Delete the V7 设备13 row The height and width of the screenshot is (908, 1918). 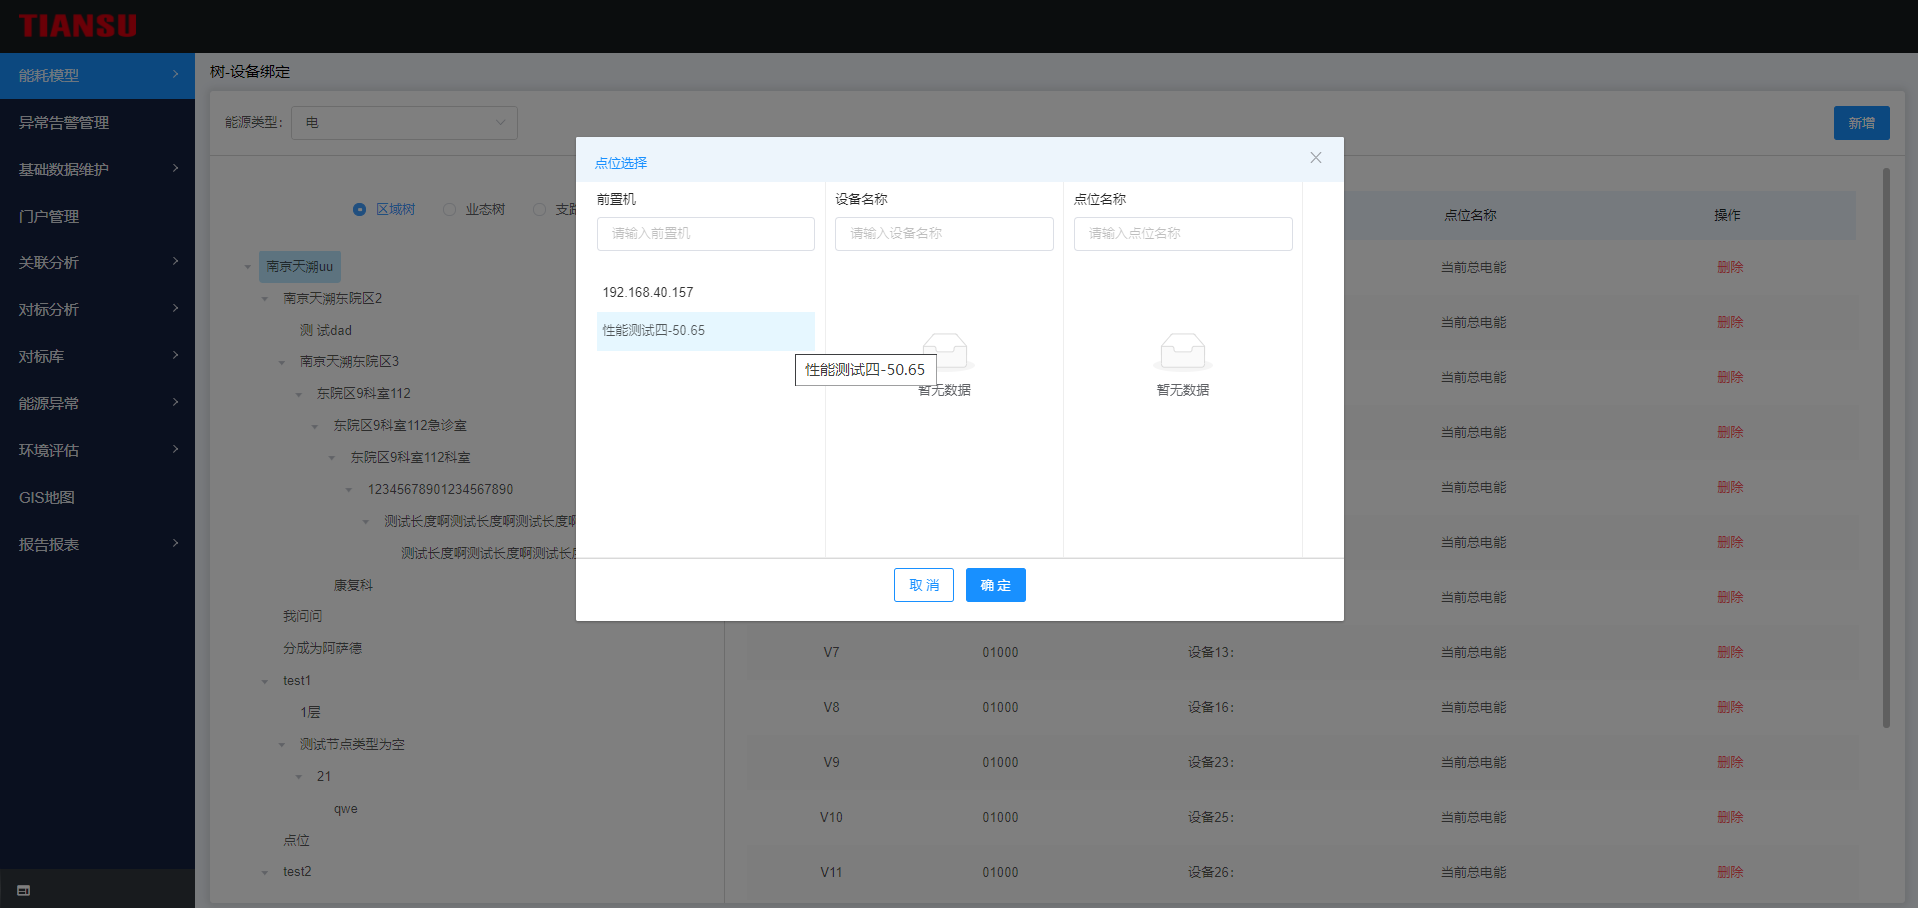[x=1730, y=652]
